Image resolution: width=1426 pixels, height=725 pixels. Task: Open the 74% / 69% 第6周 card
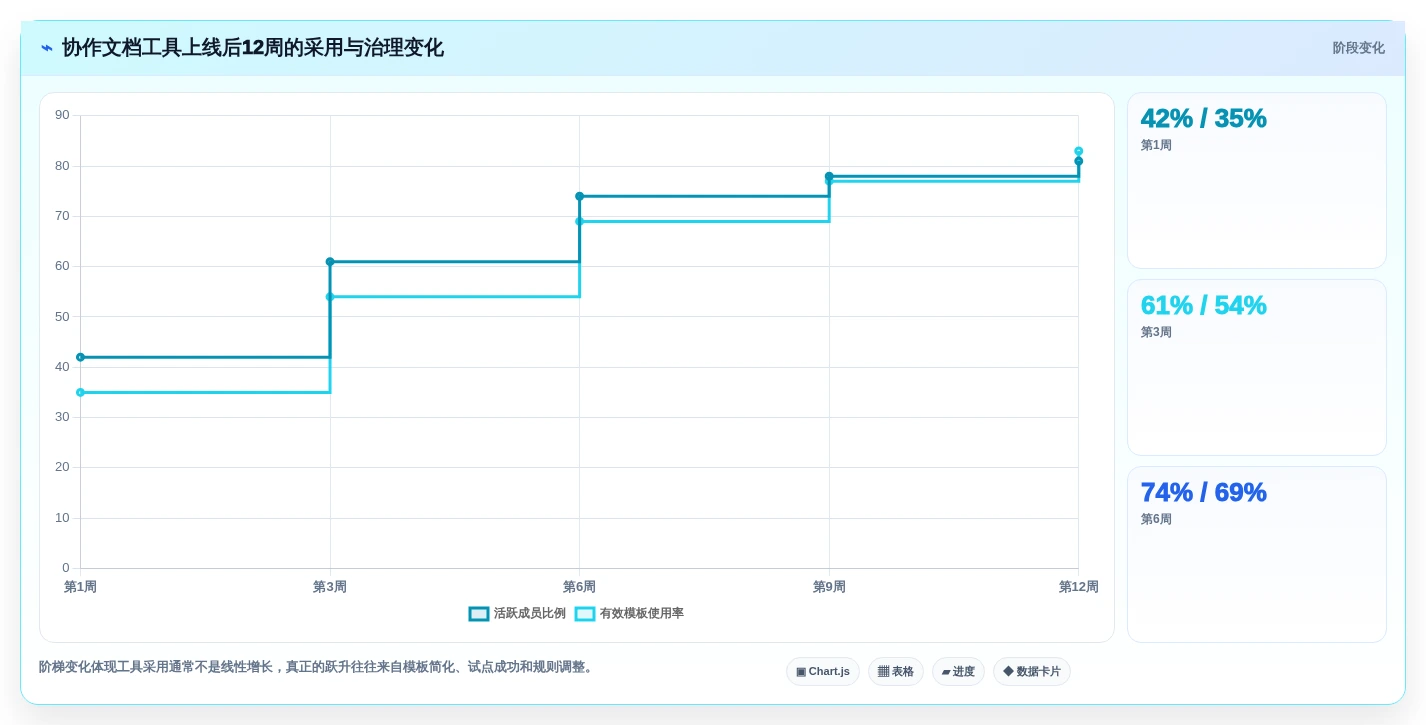pos(1257,555)
